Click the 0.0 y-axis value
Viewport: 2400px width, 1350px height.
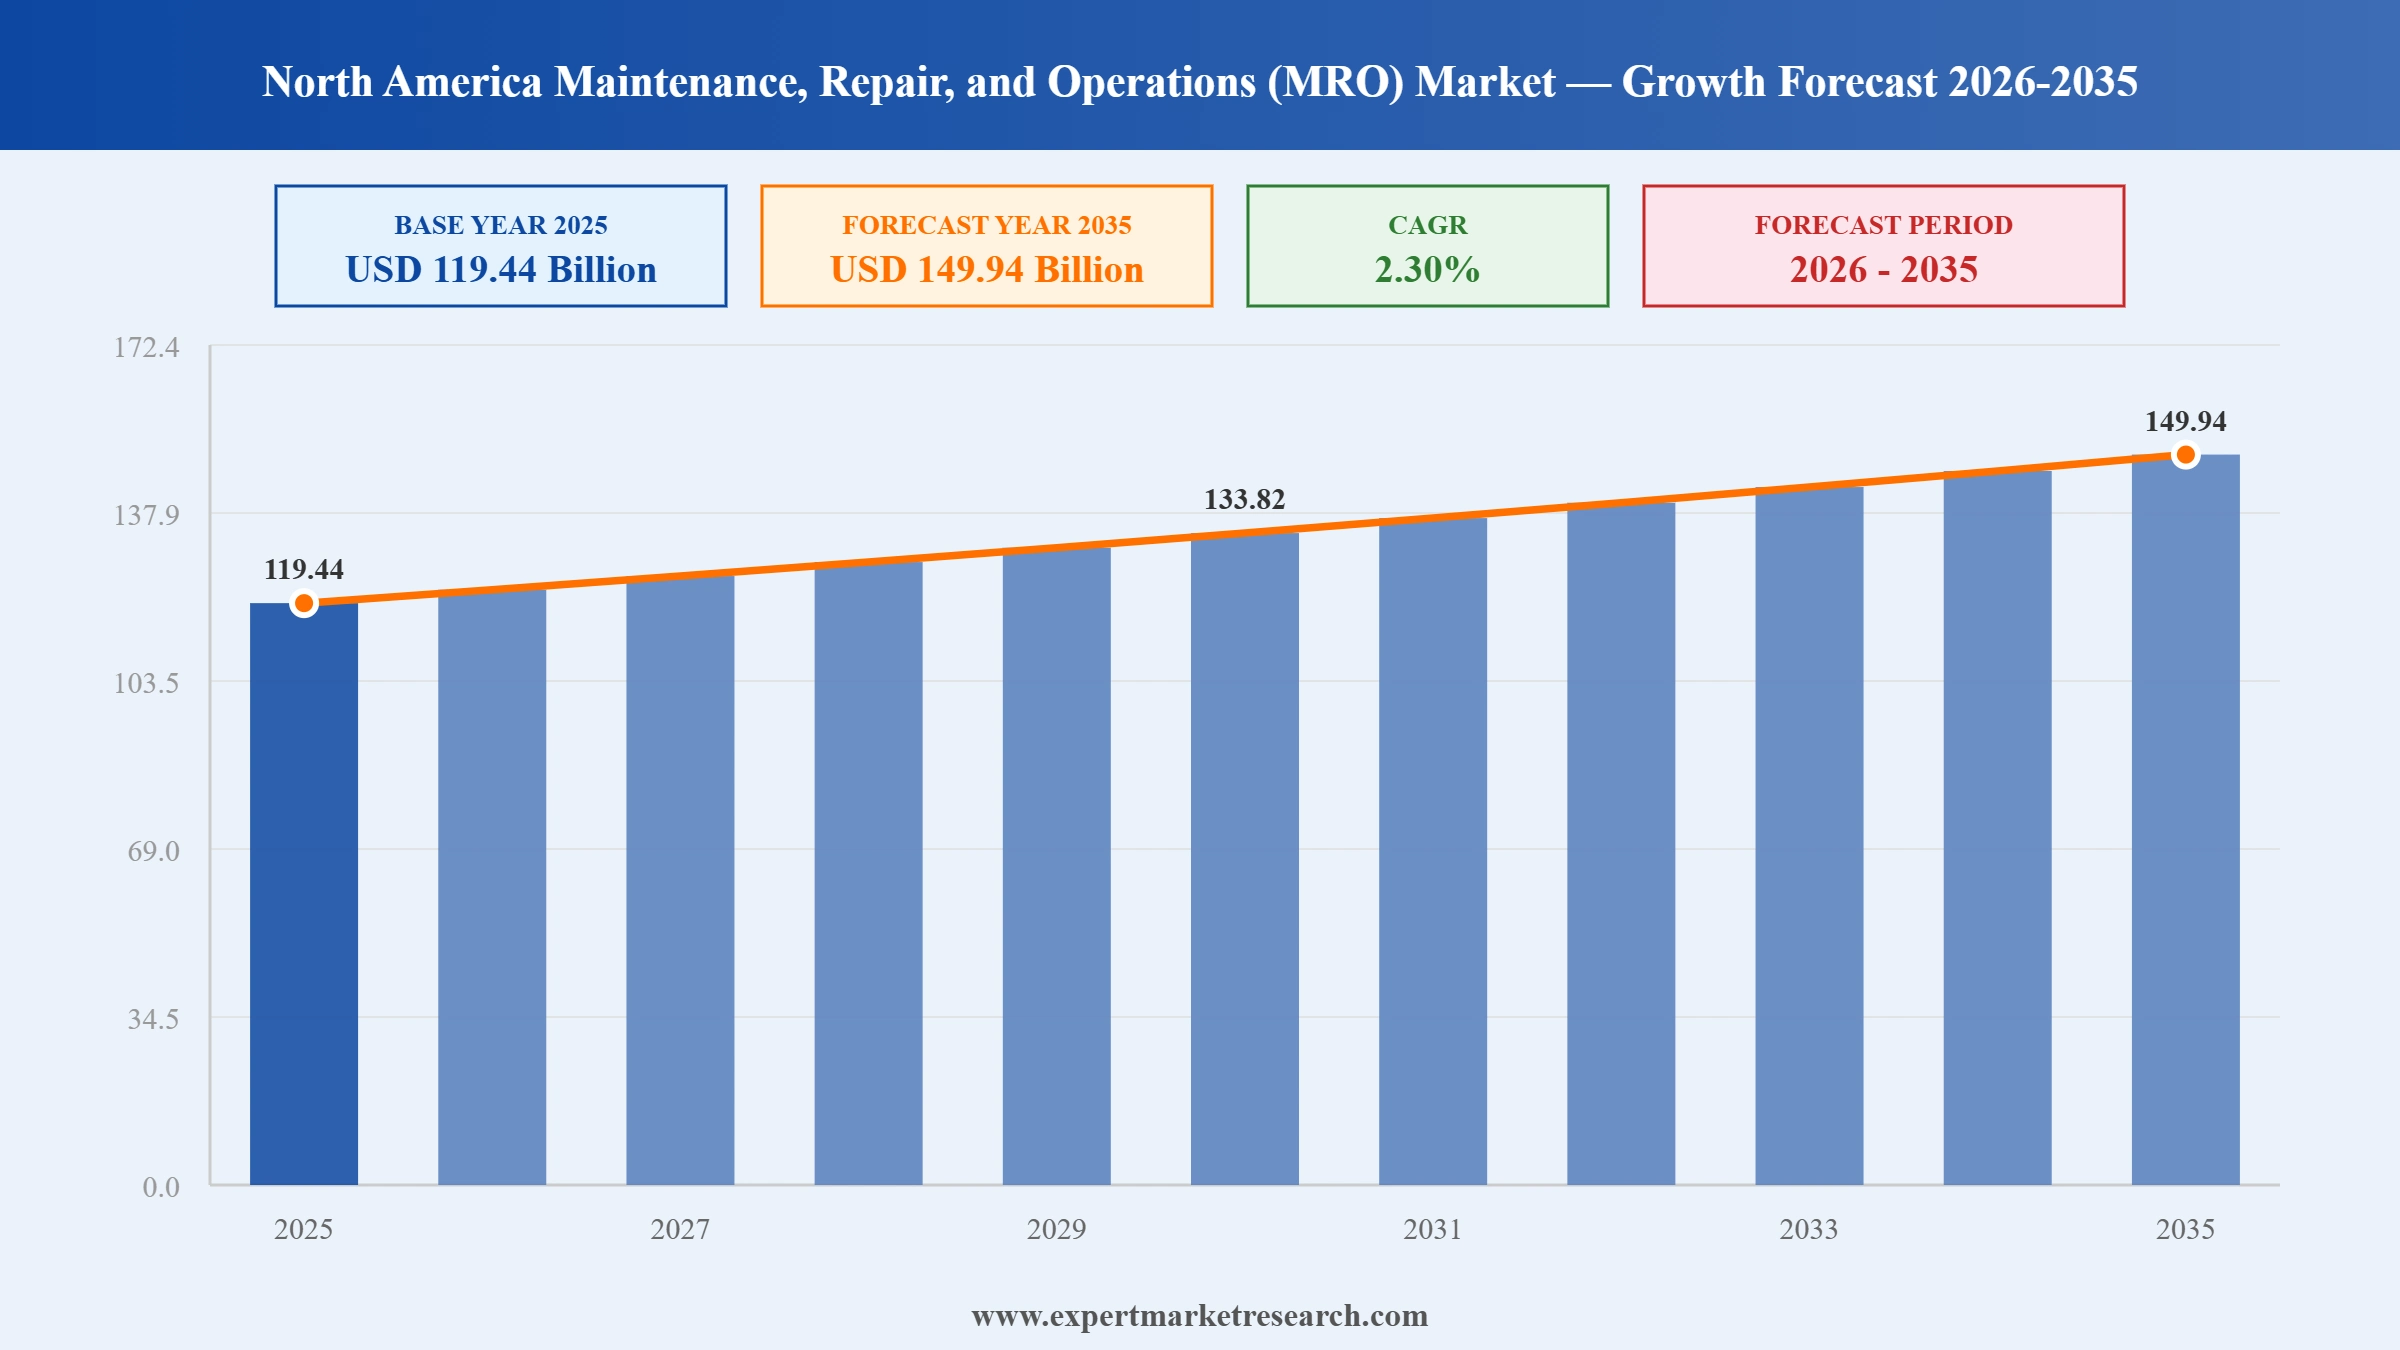click(x=161, y=1187)
